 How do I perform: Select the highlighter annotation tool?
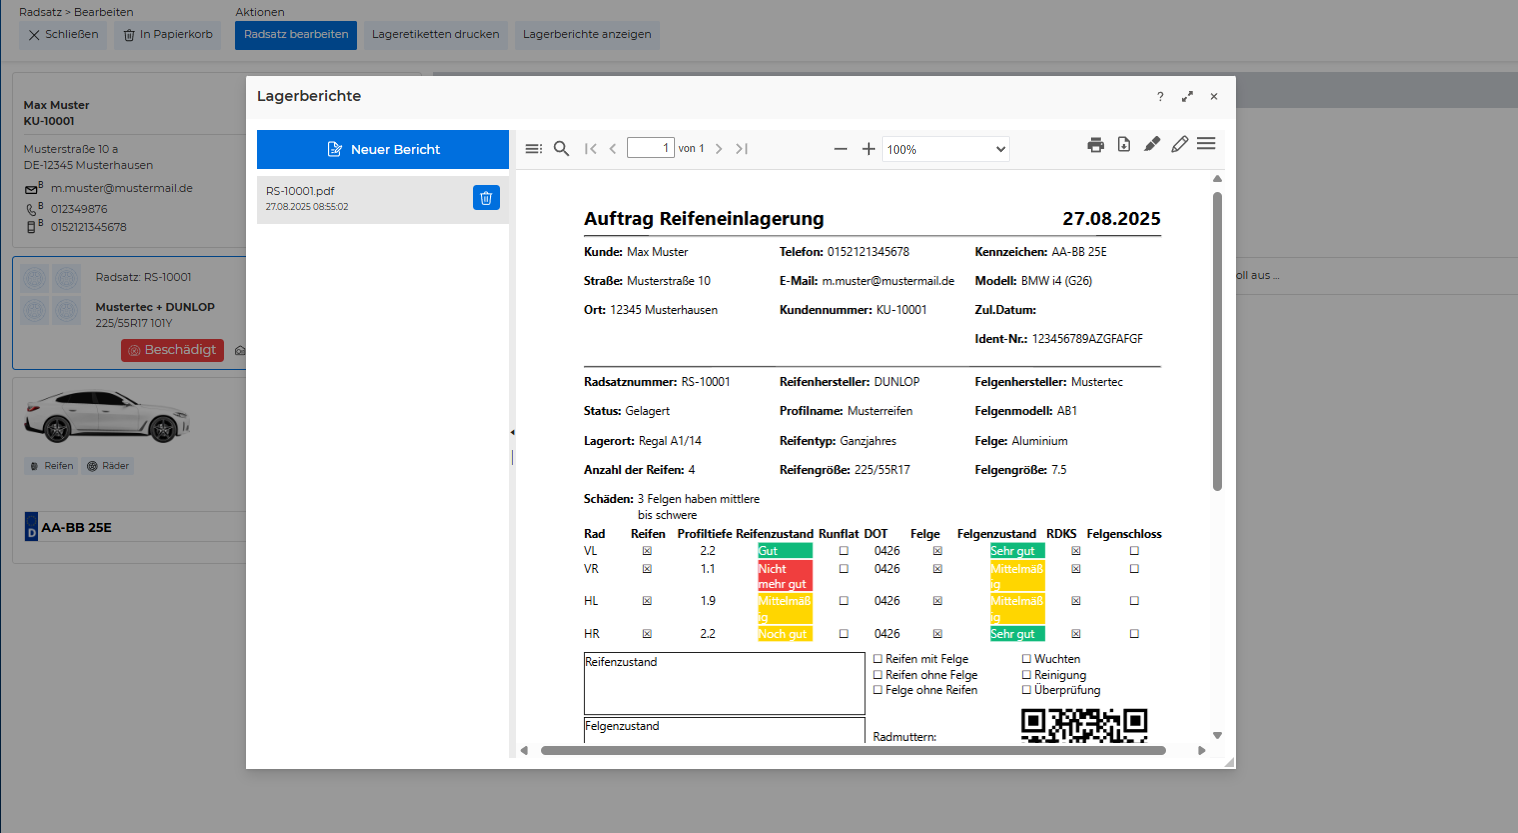click(1152, 144)
